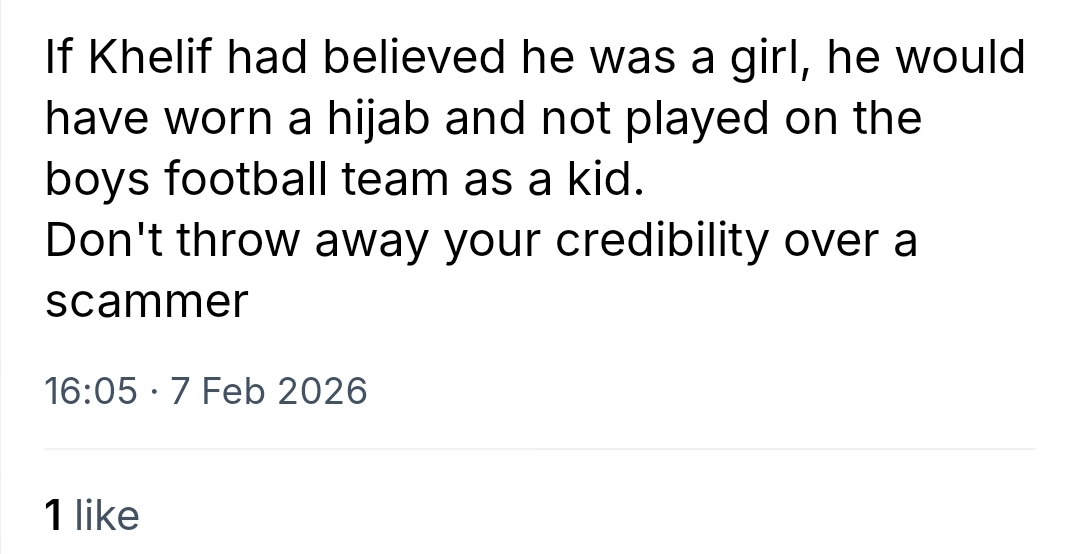
Task: Click the last word 'scammer' in the post
Action: pos(146,303)
